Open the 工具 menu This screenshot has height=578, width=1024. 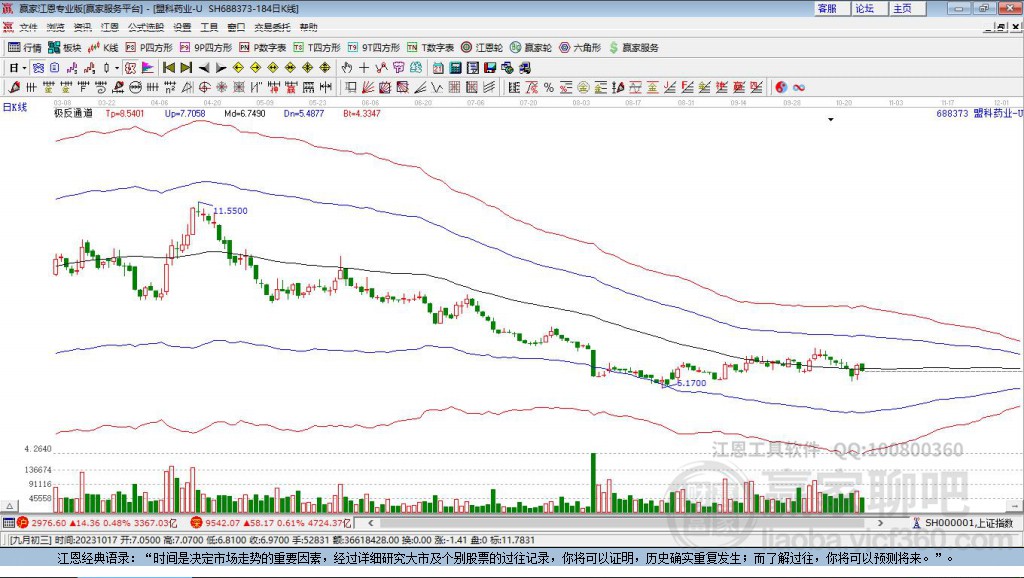click(x=209, y=27)
